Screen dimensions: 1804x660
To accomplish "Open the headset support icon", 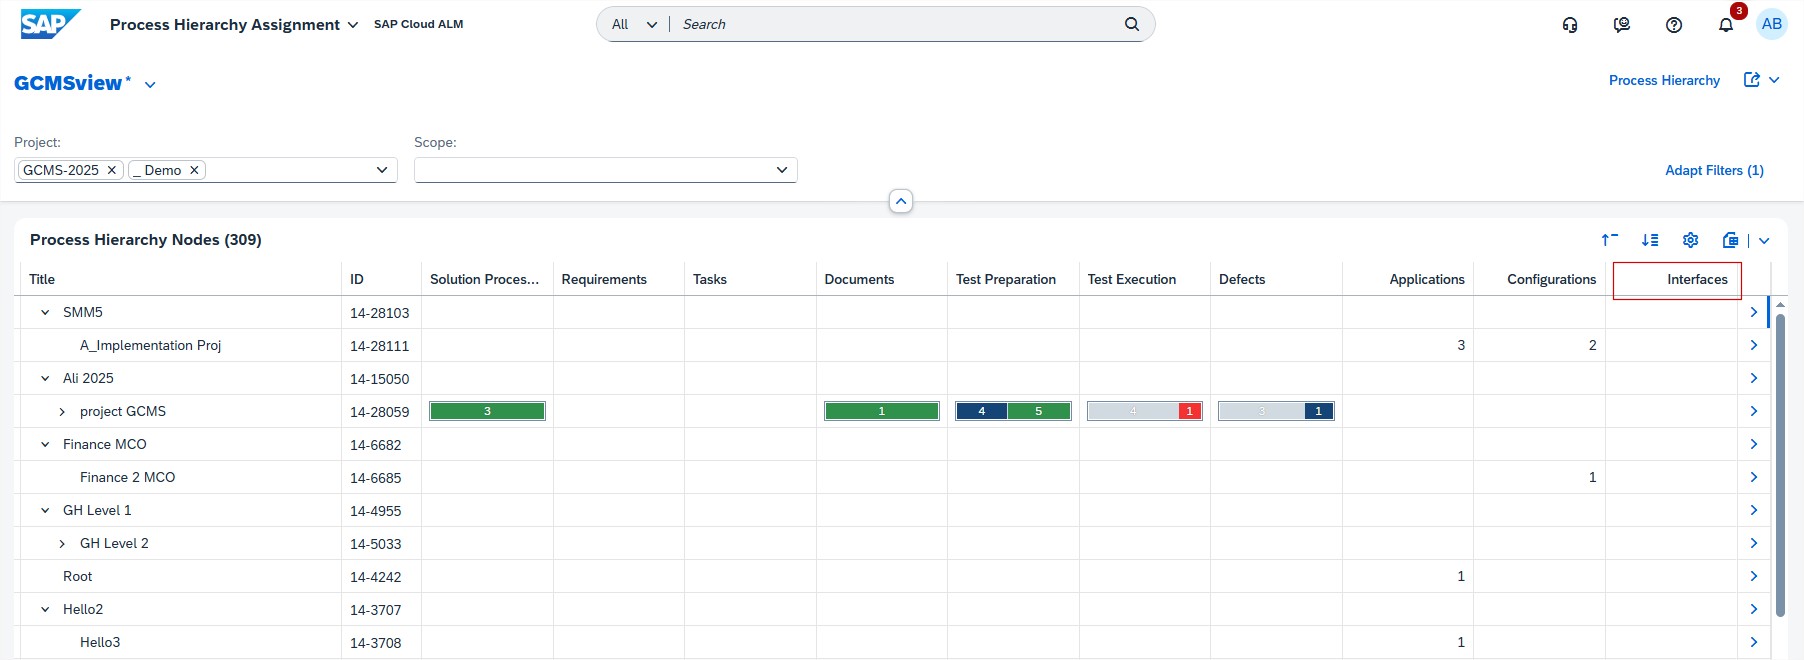I will tap(1570, 25).
